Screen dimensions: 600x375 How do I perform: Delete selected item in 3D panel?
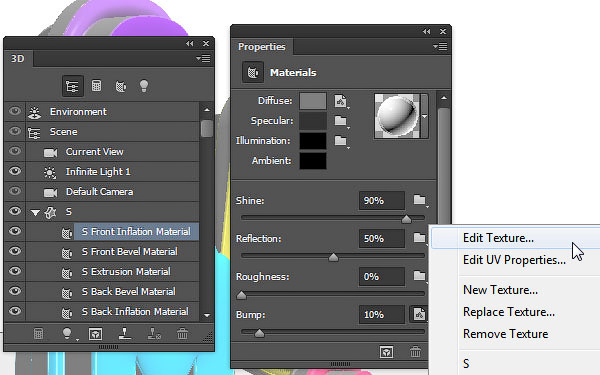[183, 334]
